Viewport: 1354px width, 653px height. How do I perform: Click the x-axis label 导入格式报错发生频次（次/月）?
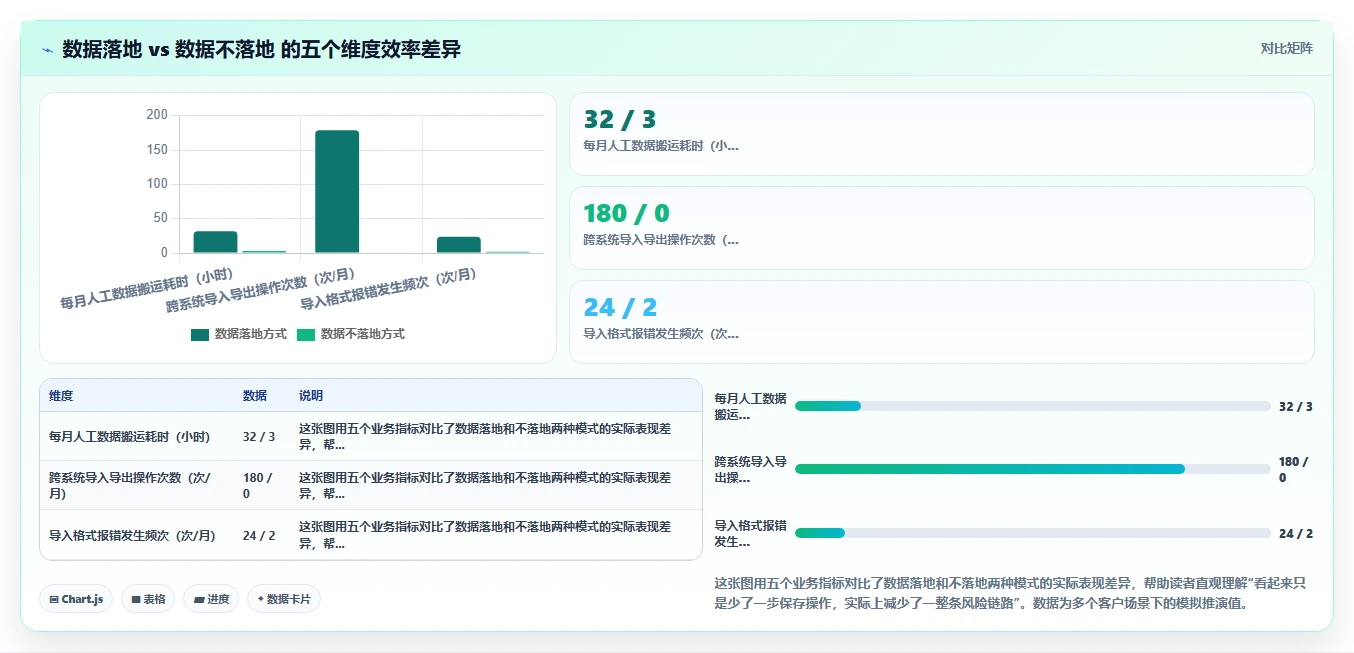(x=389, y=290)
